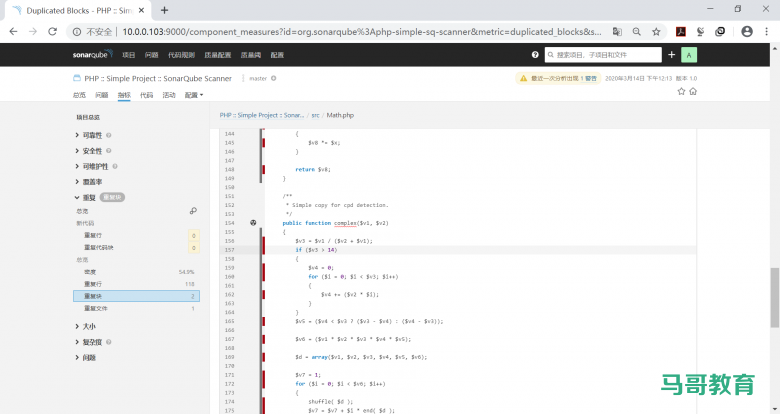Click the warning triangle icon in analysis notice

(523, 78)
